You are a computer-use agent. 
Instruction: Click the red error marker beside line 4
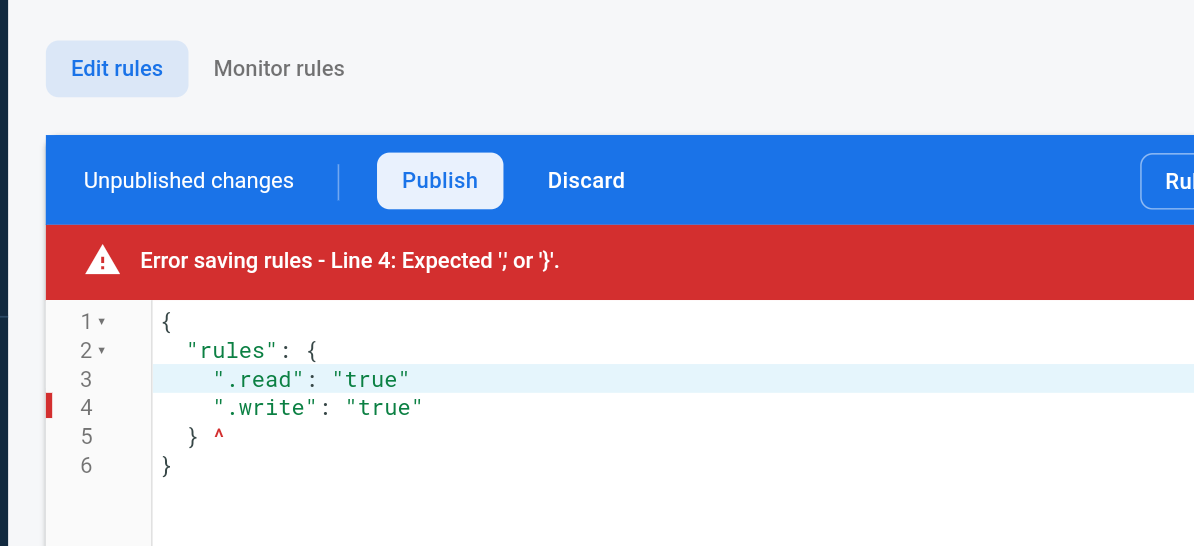[x=49, y=406]
